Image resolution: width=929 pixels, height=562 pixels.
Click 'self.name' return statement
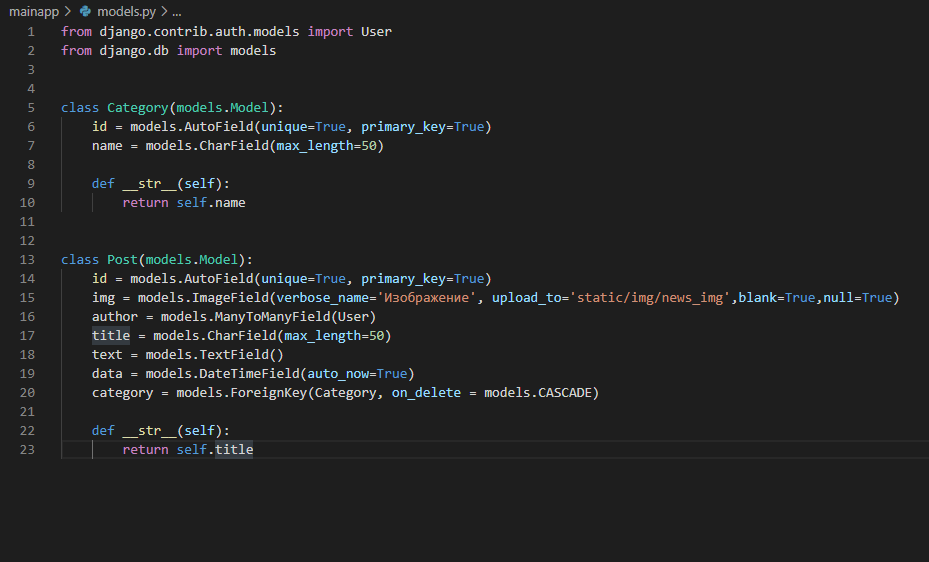click(x=211, y=203)
